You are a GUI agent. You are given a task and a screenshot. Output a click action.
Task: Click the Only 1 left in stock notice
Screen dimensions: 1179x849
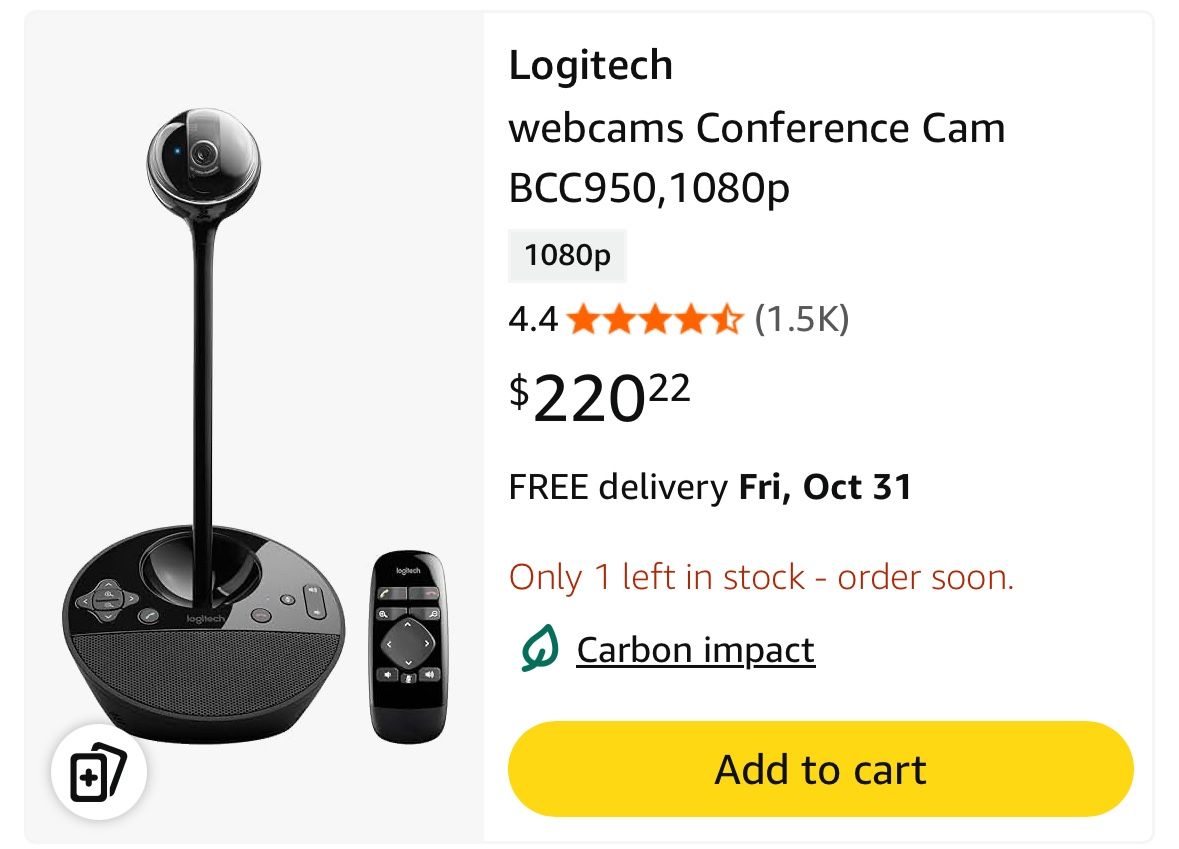coord(761,577)
